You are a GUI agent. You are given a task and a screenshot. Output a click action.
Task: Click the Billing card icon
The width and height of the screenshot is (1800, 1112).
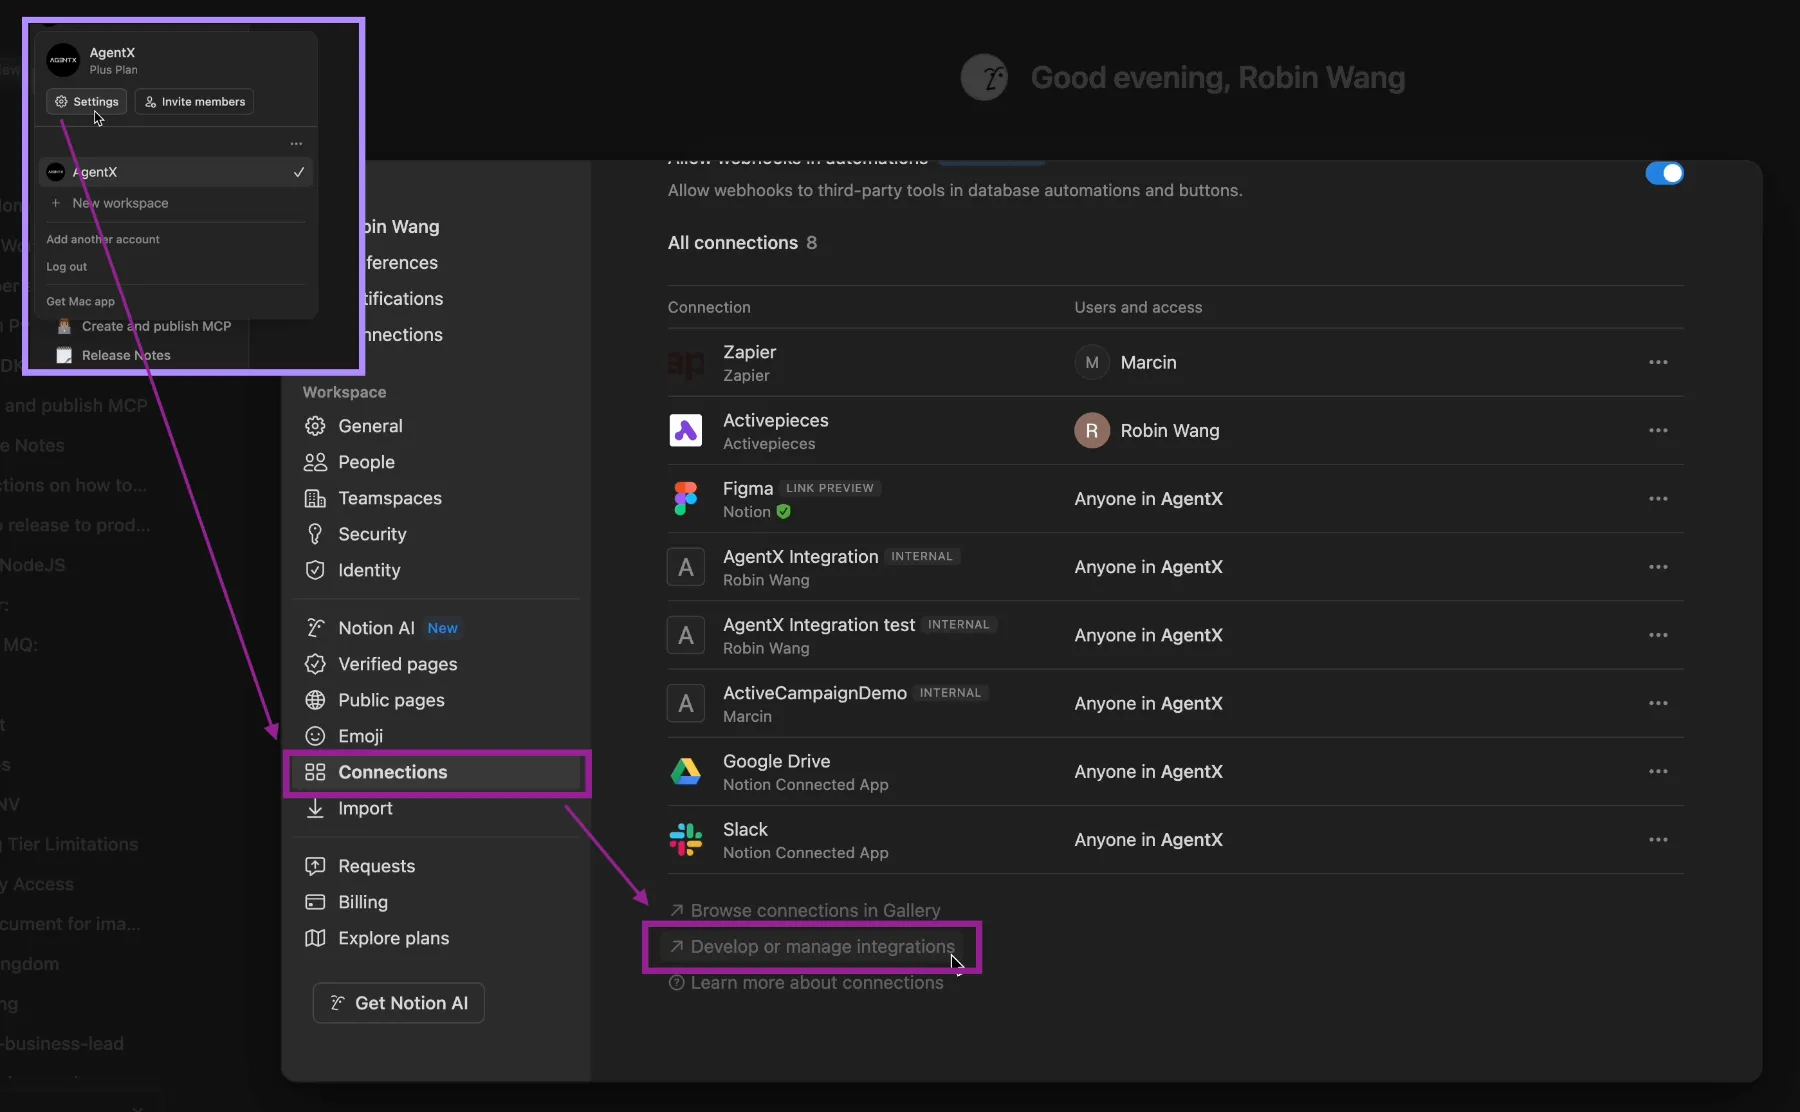click(315, 902)
